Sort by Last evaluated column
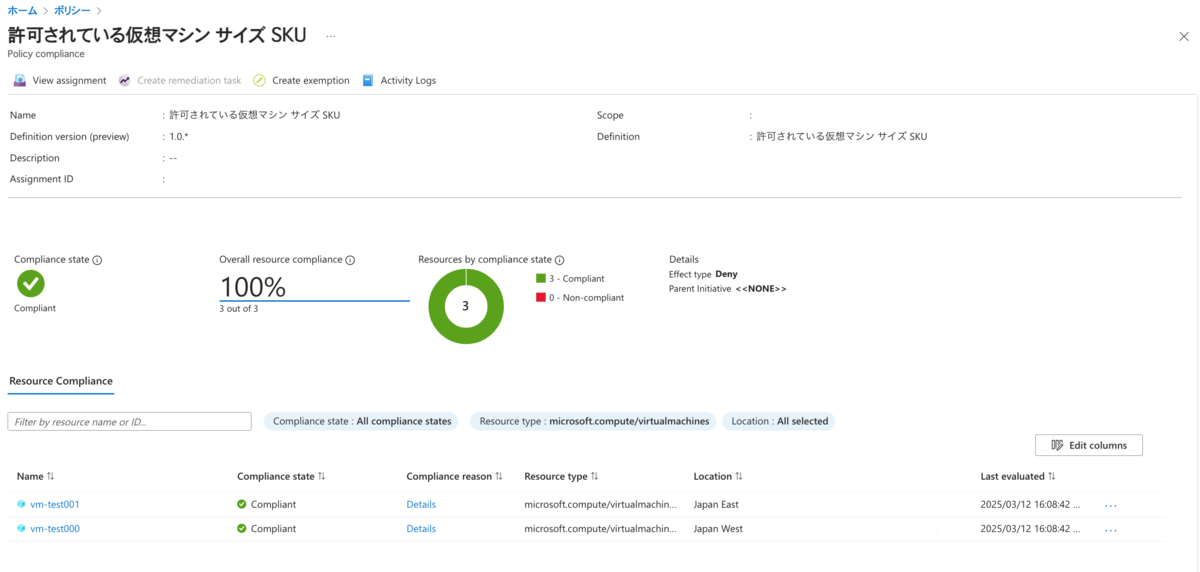Screen dimensions: 1200x572 pyautogui.click(x=1018, y=476)
